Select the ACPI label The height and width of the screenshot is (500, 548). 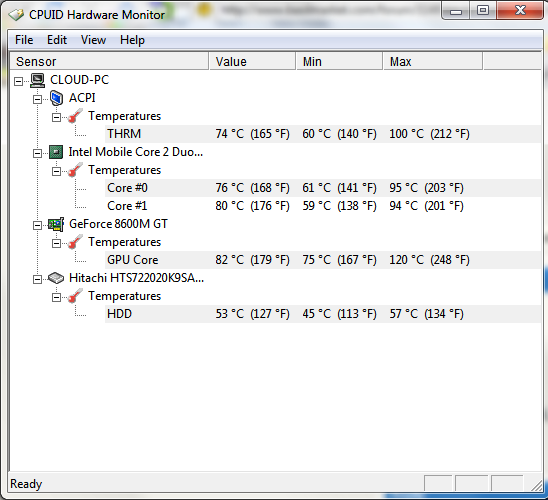tap(82, 98)
